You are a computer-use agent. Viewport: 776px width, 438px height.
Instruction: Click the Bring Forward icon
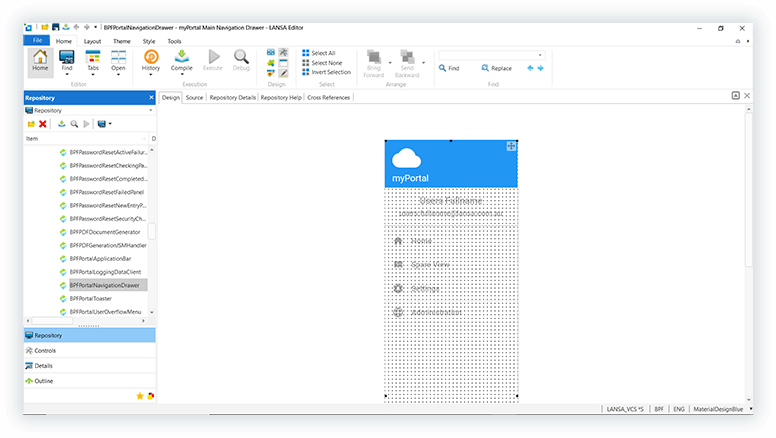[374, 57]
